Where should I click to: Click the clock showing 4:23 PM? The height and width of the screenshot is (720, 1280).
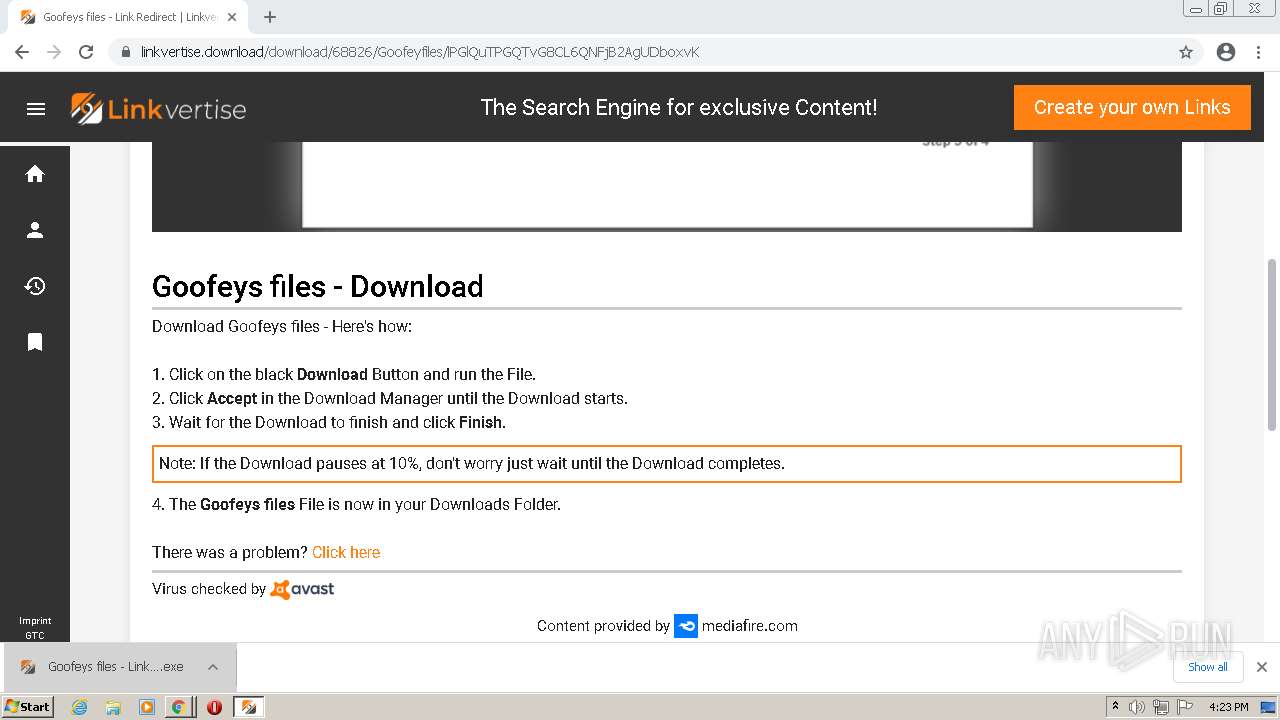[1229, 707]
